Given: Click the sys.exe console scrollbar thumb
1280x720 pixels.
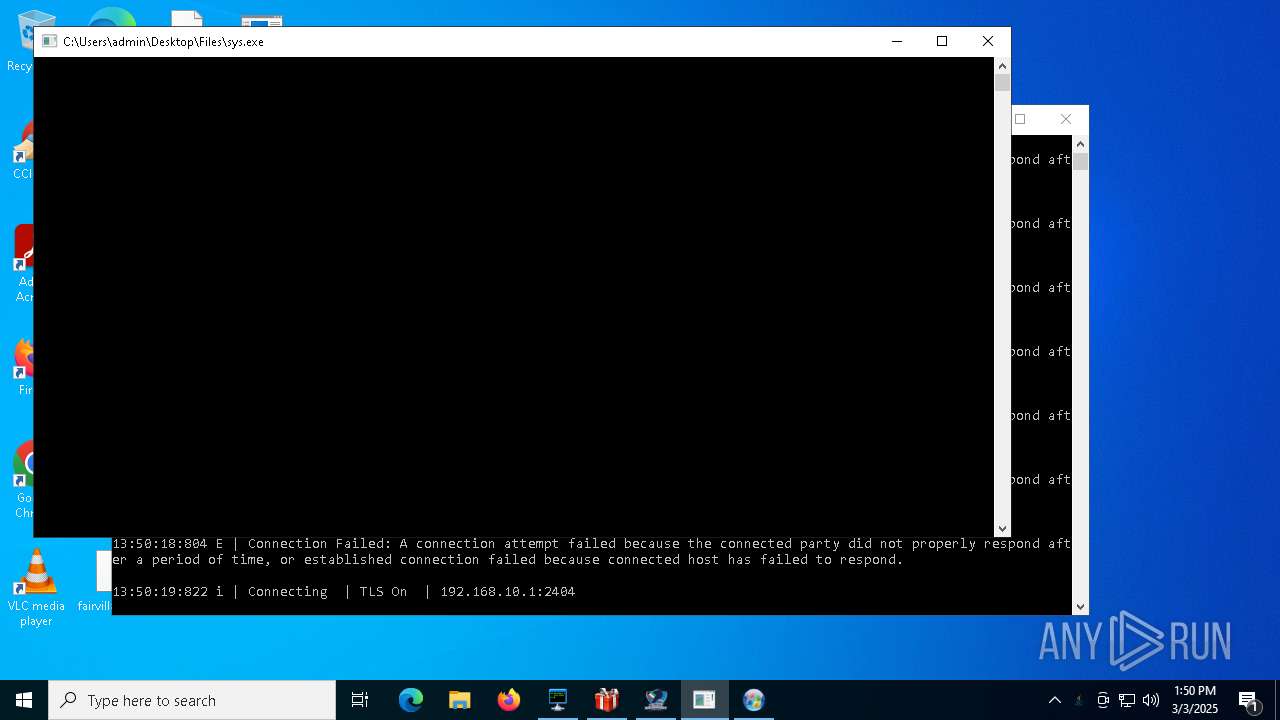Looking at the screenshot, I should 1002,83.
